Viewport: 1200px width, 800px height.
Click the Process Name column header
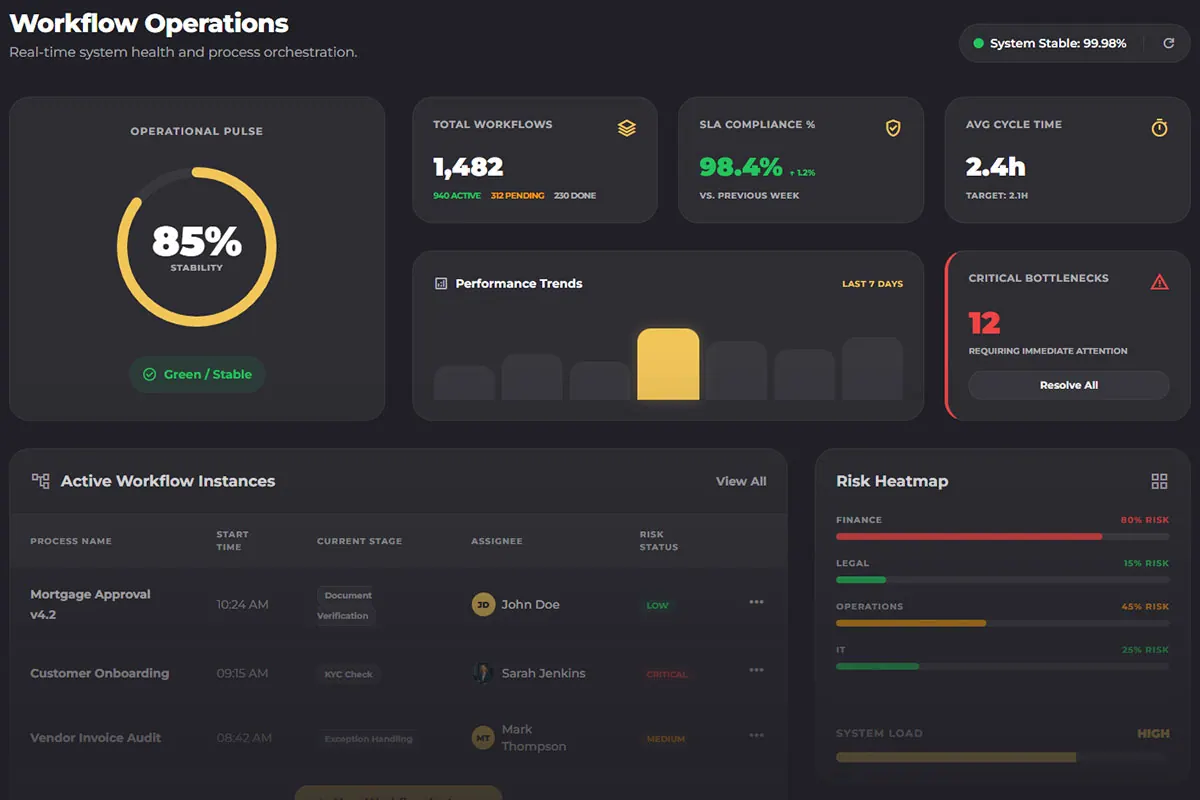click(x=71, y=541)
